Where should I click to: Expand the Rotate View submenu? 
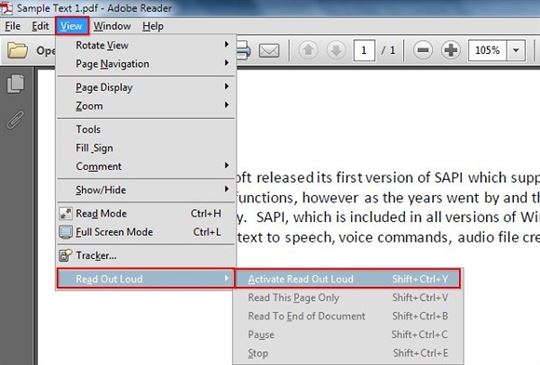[146, 45]
